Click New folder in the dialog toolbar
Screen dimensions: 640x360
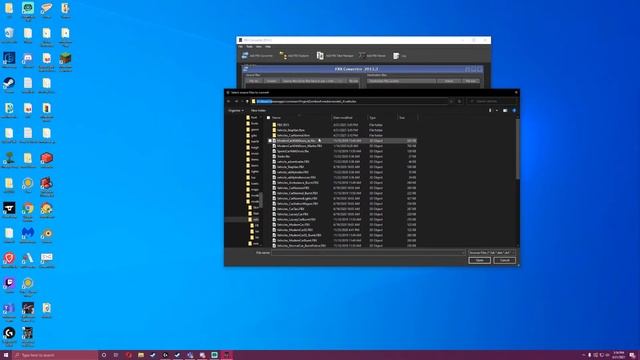click(x=258, y=111)
